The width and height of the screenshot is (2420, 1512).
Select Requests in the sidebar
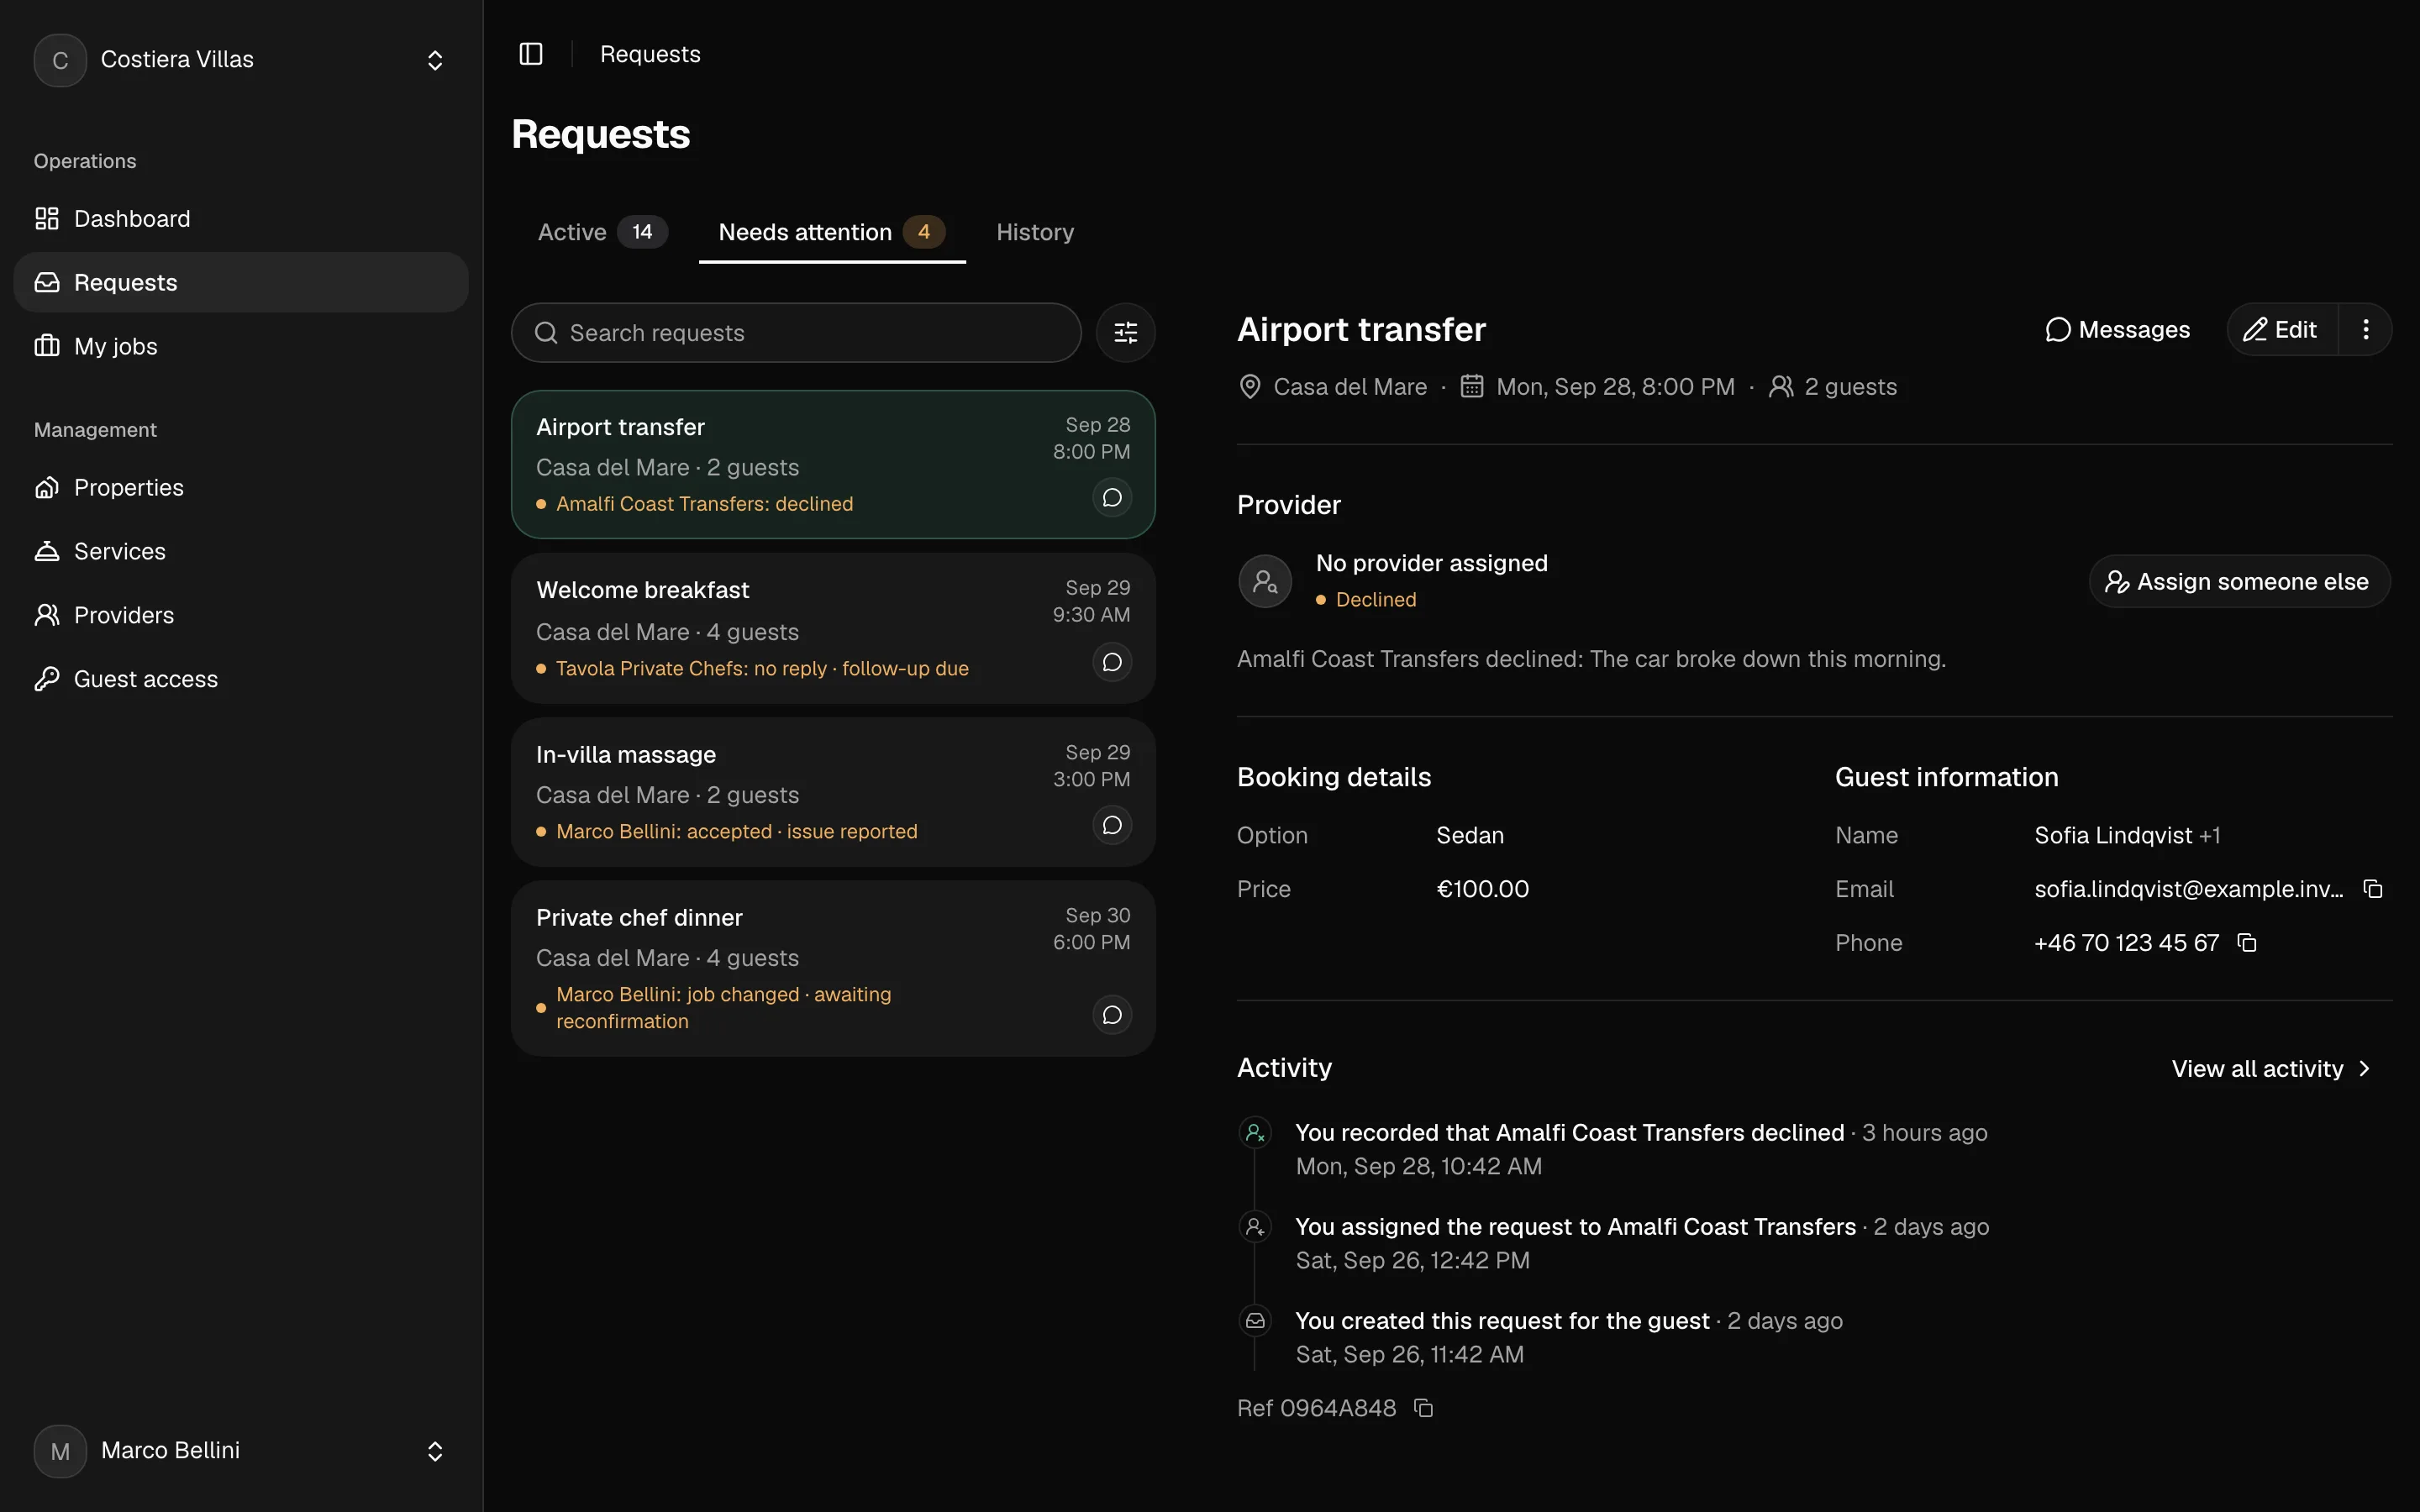(x=240, y=283)
